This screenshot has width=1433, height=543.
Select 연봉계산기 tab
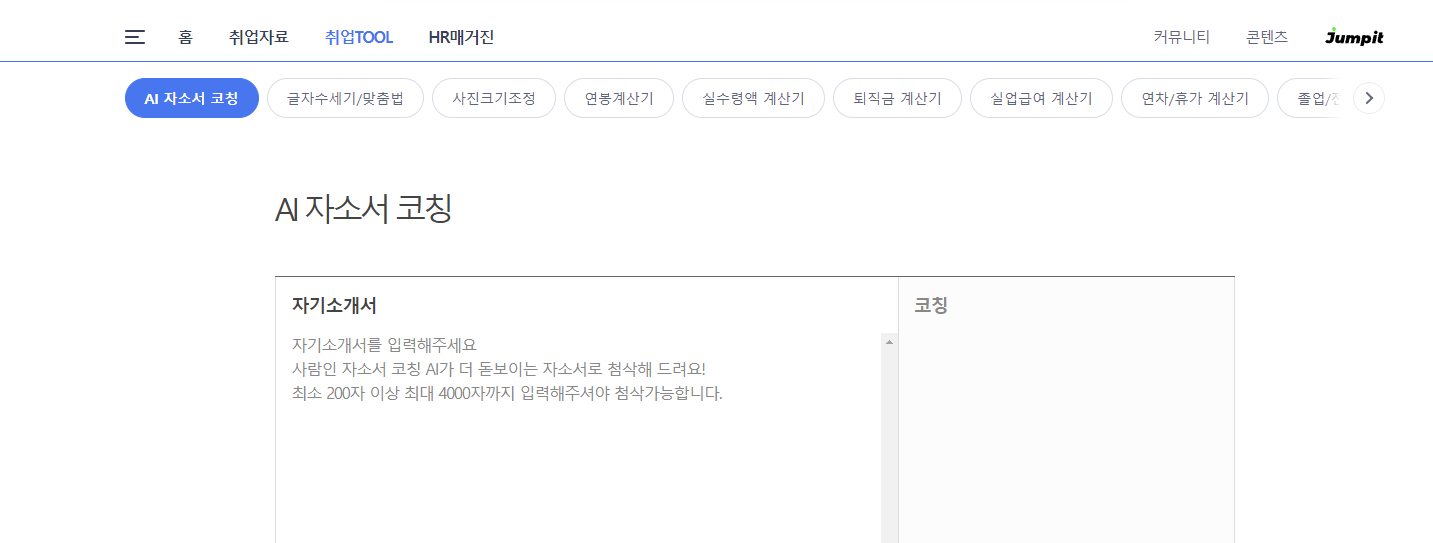click(619, 98)
